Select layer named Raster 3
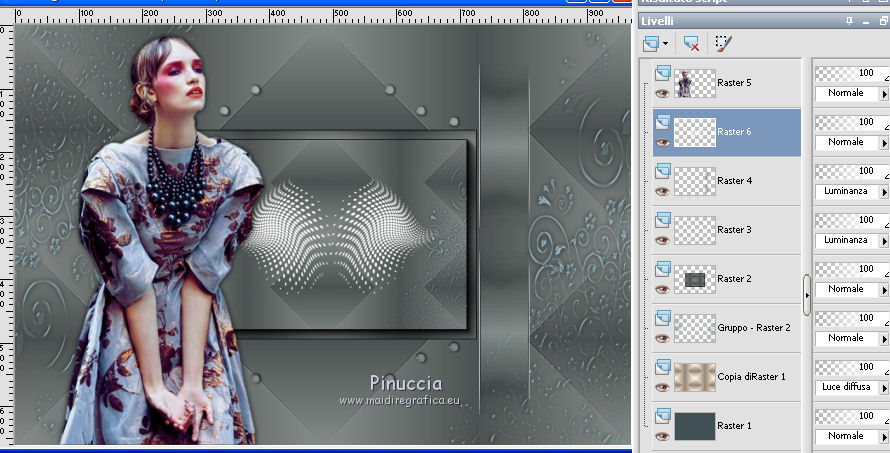The image size is (890, 453). [x=734, y=230]
